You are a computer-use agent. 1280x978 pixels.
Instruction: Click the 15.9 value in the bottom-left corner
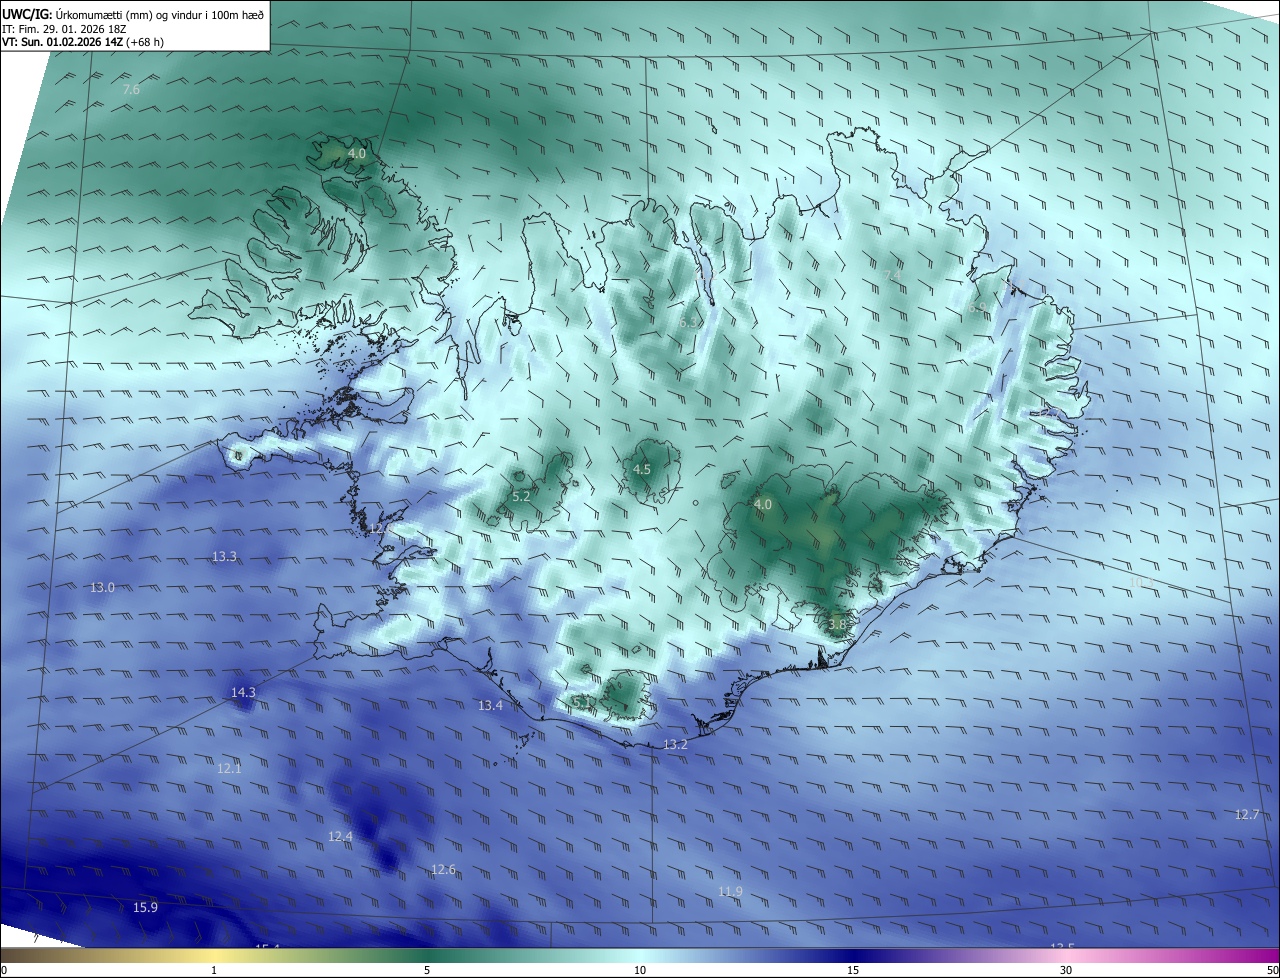[x=145, y=908]
